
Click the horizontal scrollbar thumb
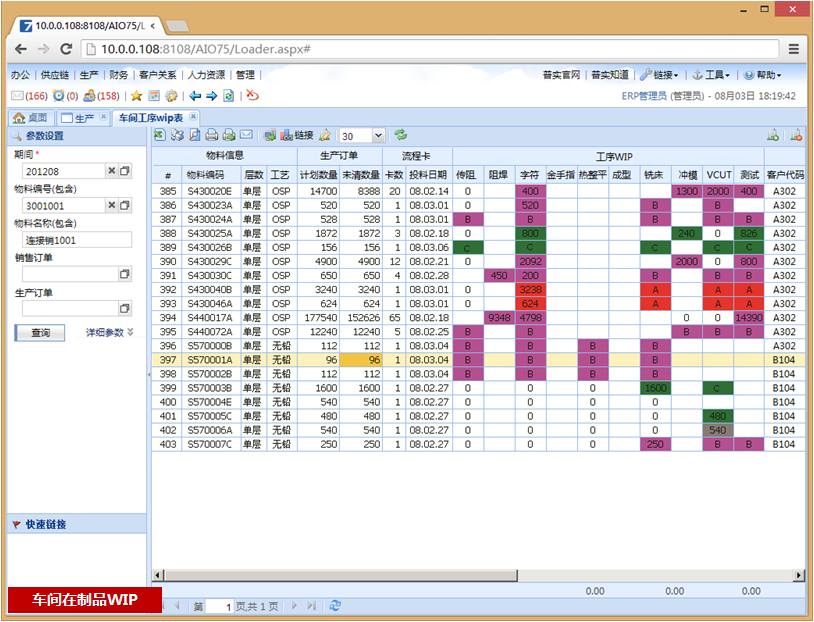click(x=341, y=575)
